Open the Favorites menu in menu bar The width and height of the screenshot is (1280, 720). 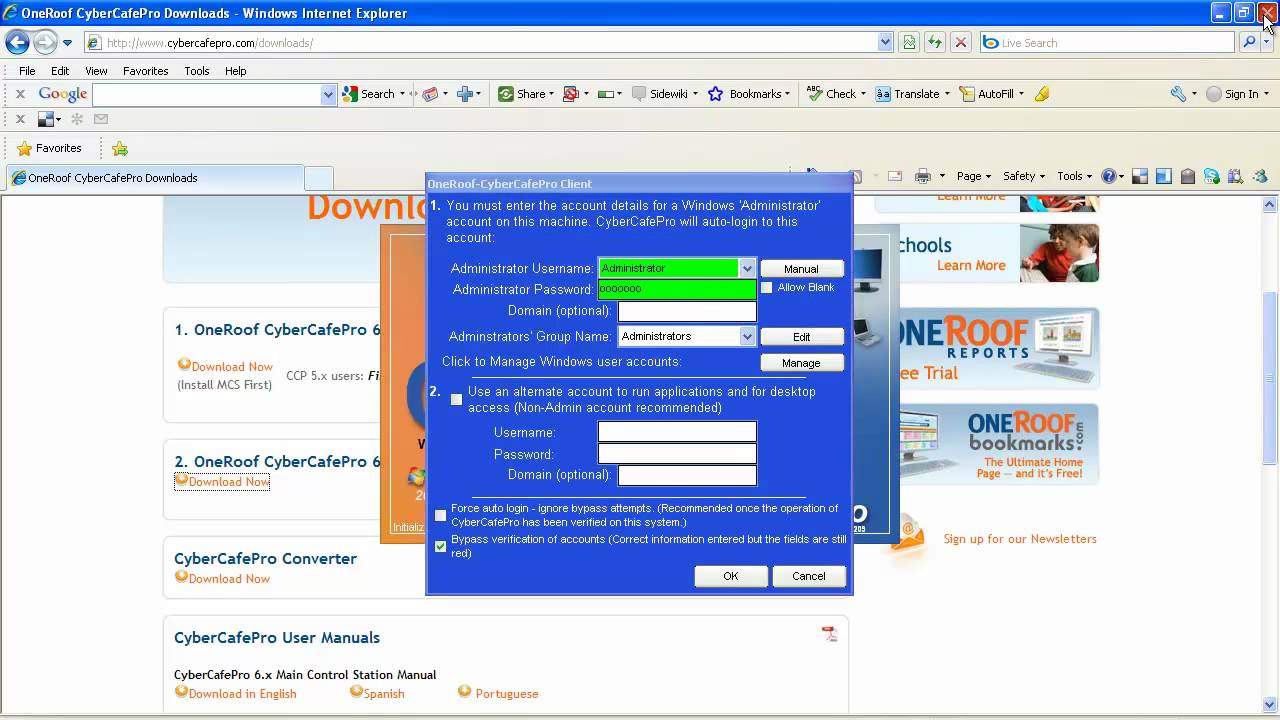click(145, 71)
